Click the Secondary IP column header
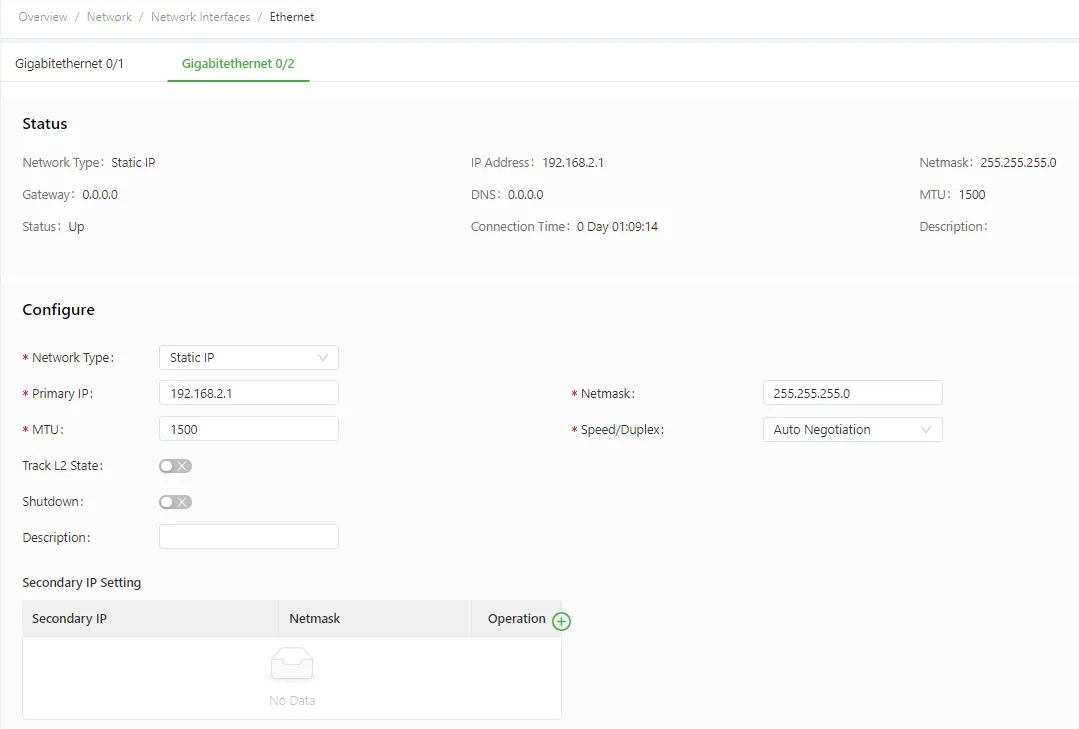1079x729 pixels. pos(150,618)
